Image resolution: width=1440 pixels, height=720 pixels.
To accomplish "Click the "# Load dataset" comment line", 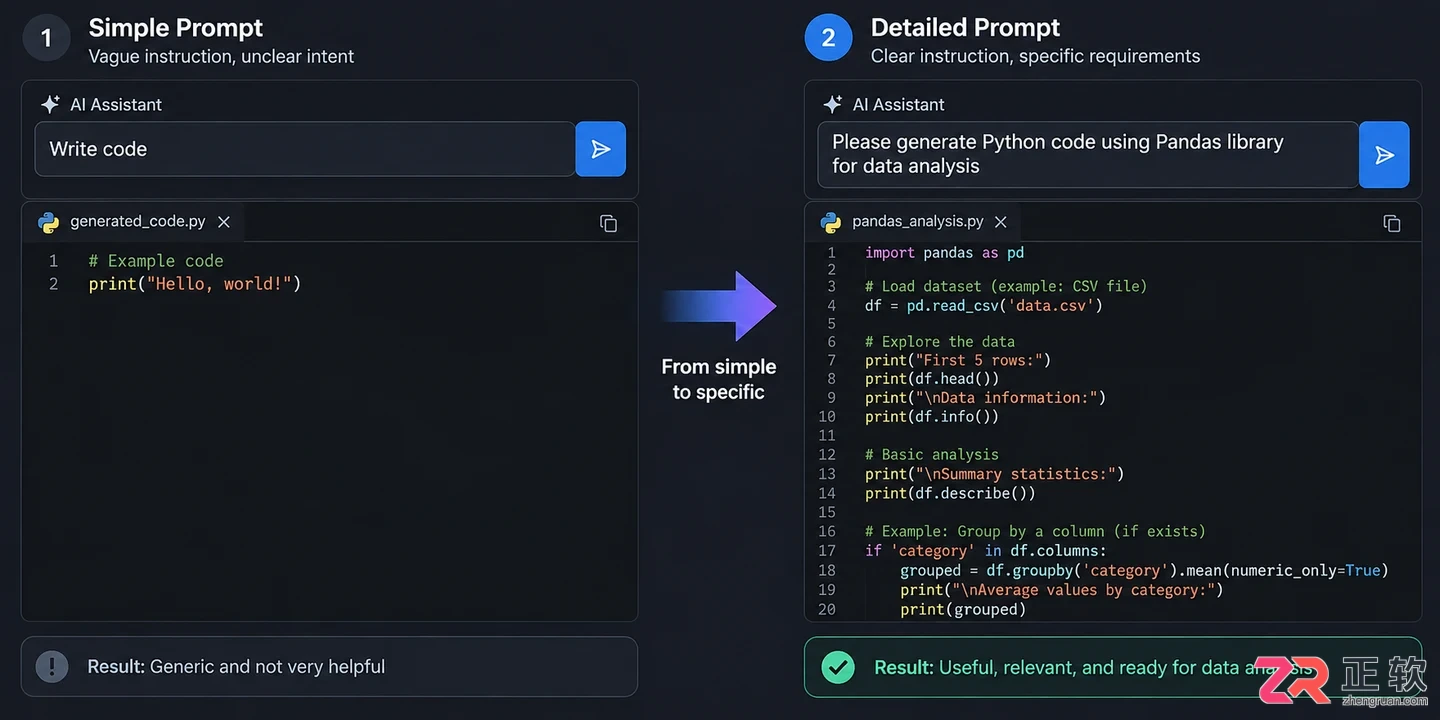I will pos(1006,286).
